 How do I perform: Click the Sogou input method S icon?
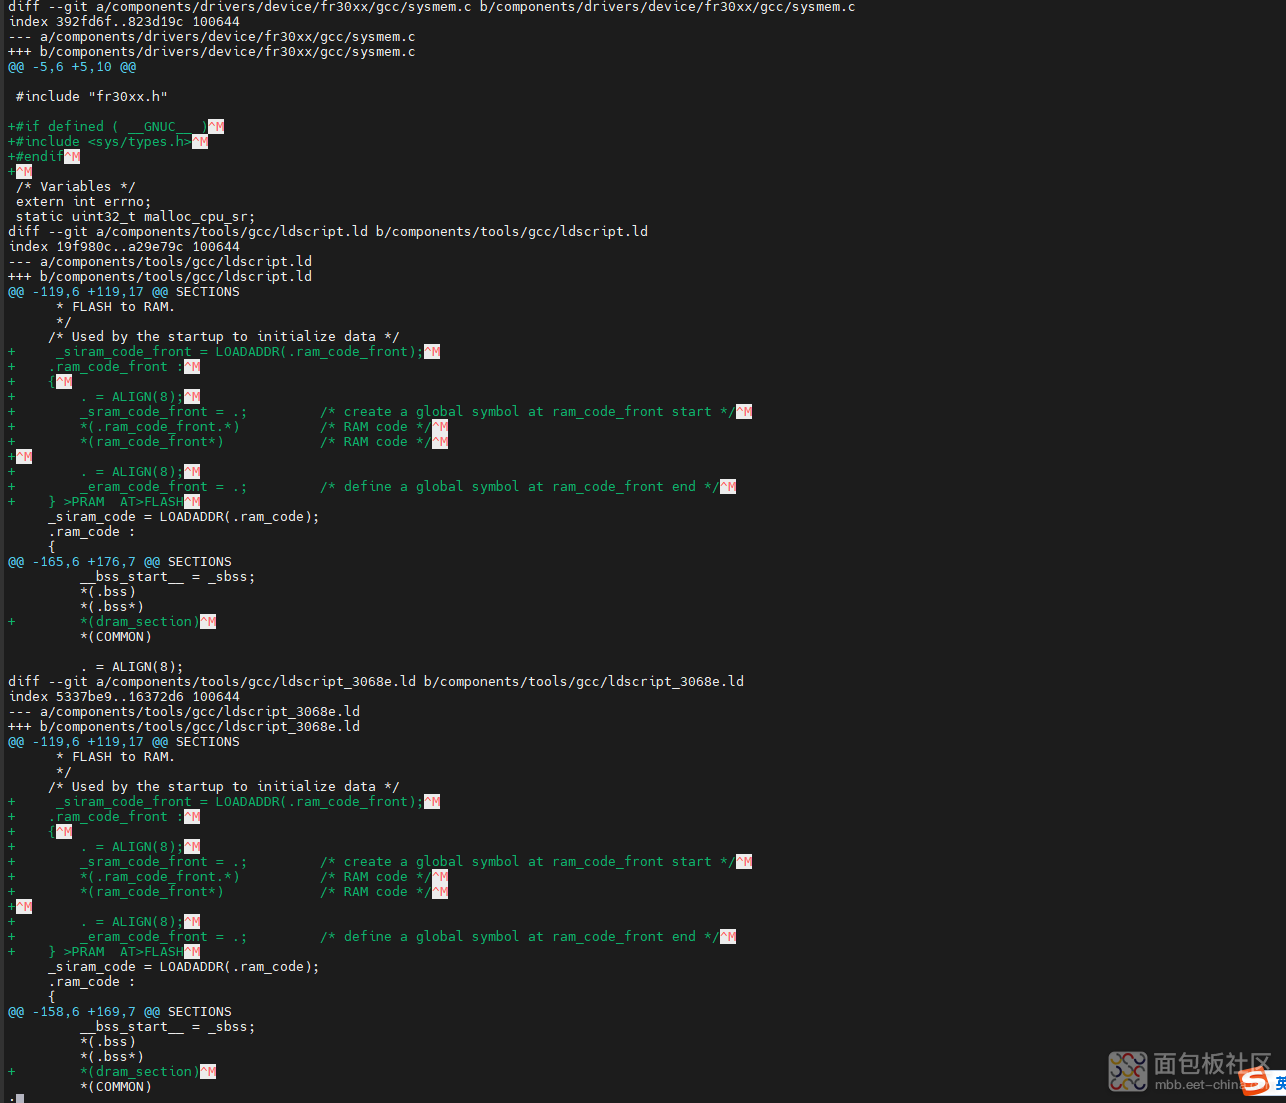point(1254,1081)
